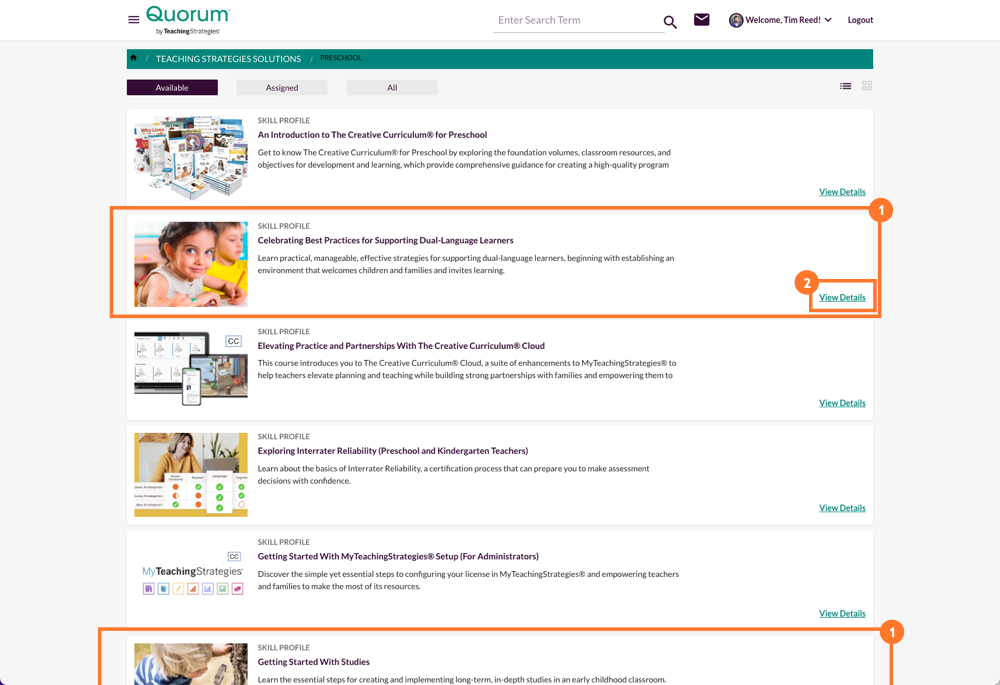Switch the filter to Assigned

coord(281,87)
